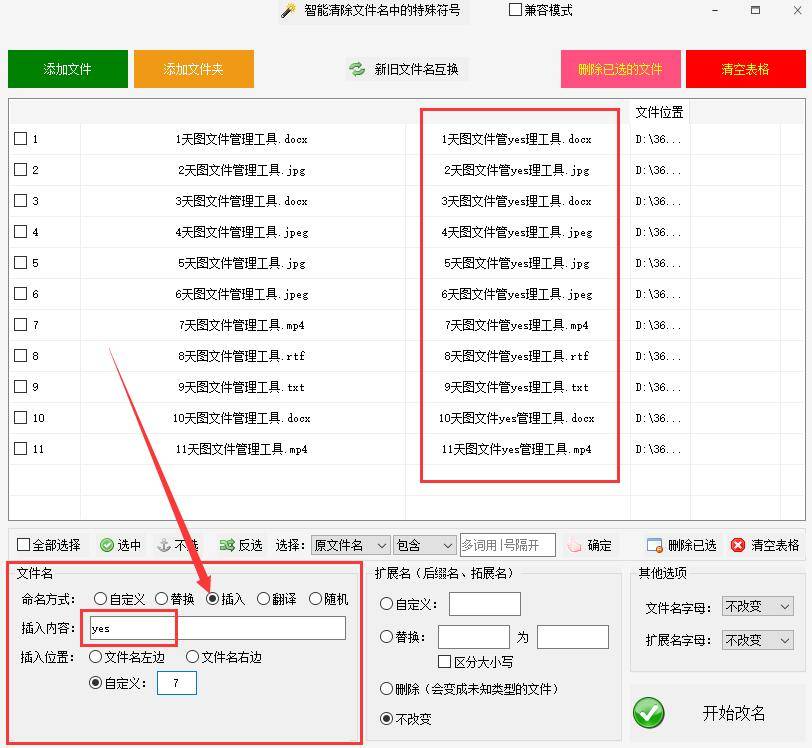Open the 原文件名 dropdown
812x748 pixels.
[x=350, y=545]
